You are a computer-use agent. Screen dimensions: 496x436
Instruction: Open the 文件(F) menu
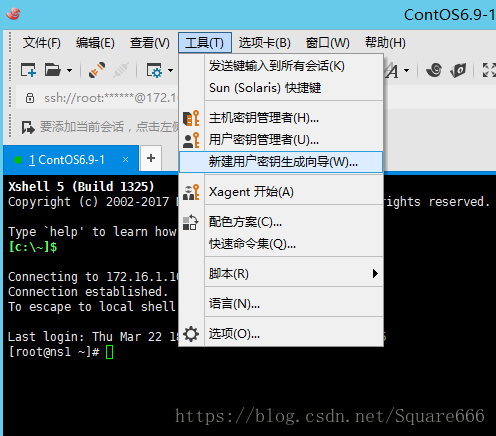click(x=42, y=43)
